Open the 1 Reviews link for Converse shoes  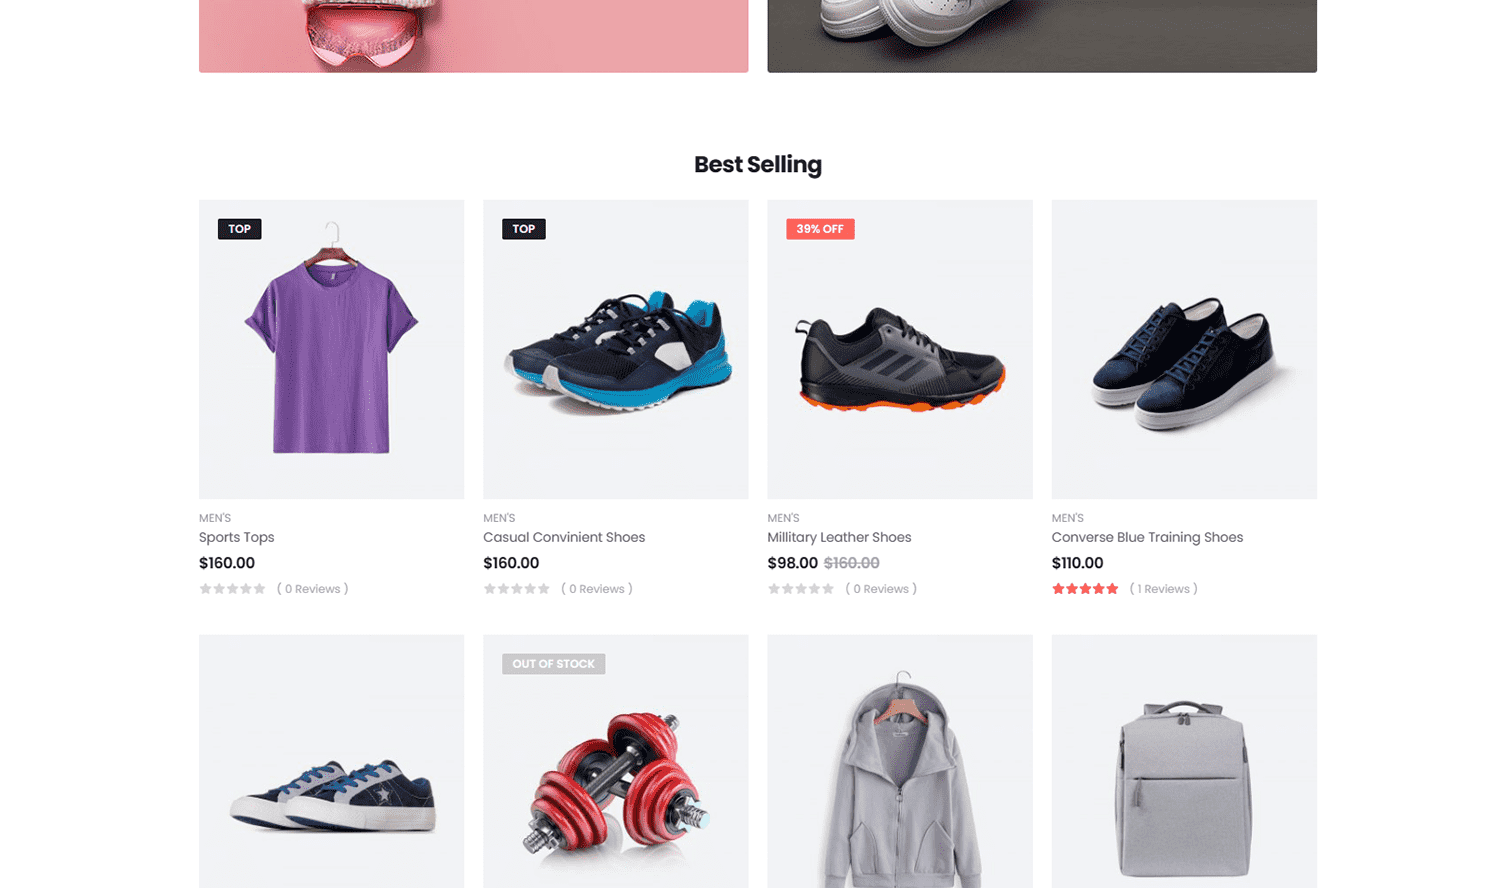point(1163,589)
